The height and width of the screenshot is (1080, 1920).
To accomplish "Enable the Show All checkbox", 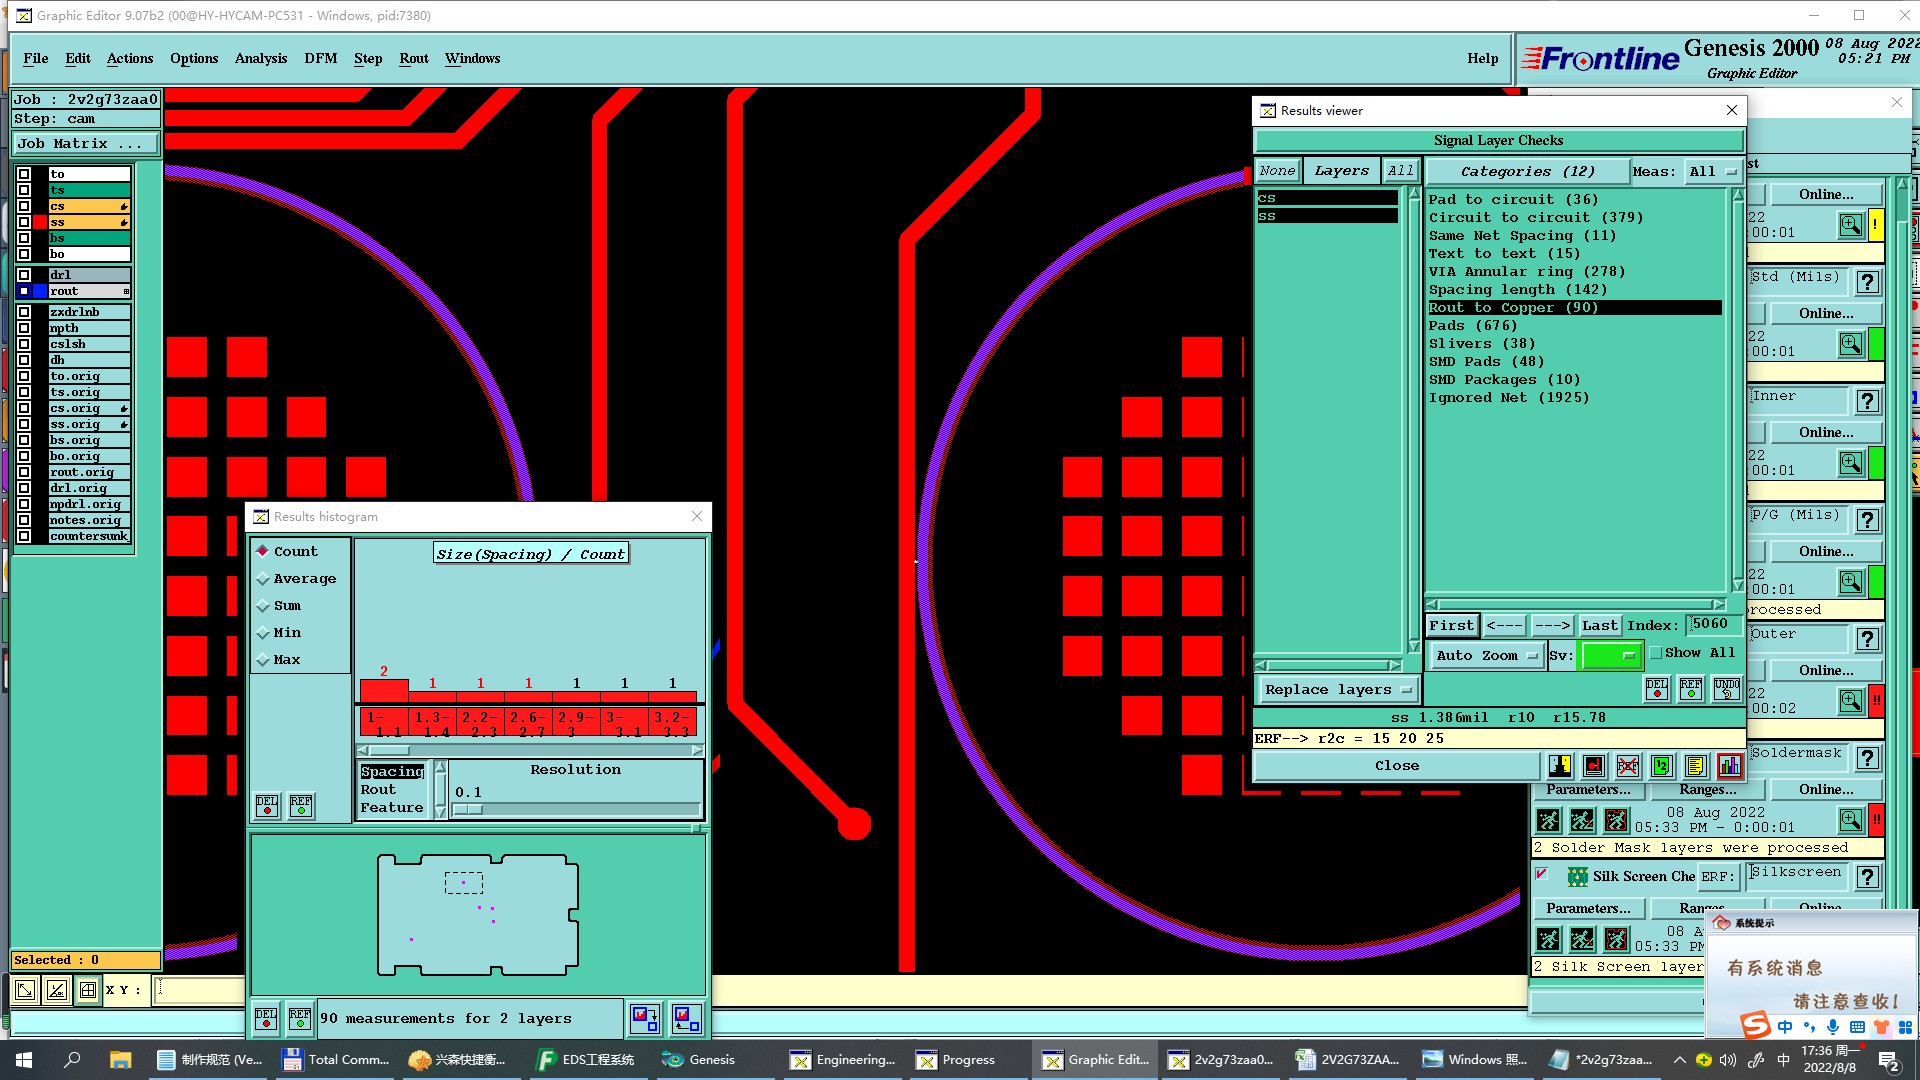I will point(1656,653).
